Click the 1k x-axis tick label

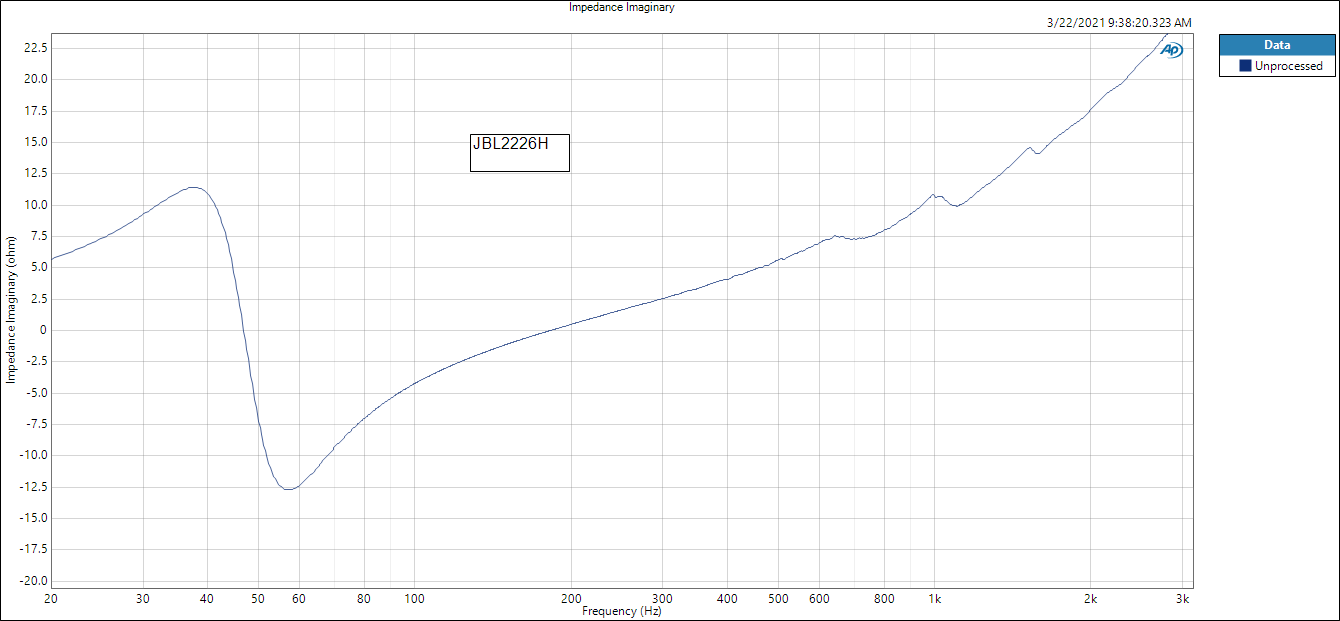coord(934,599)
